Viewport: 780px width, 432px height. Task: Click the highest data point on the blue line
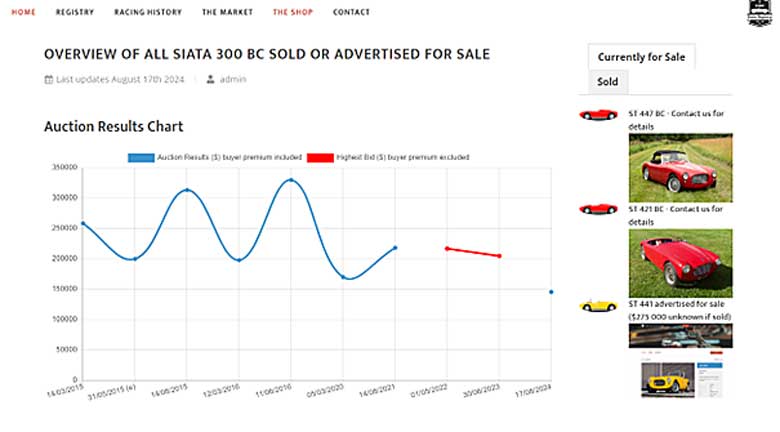291,180
